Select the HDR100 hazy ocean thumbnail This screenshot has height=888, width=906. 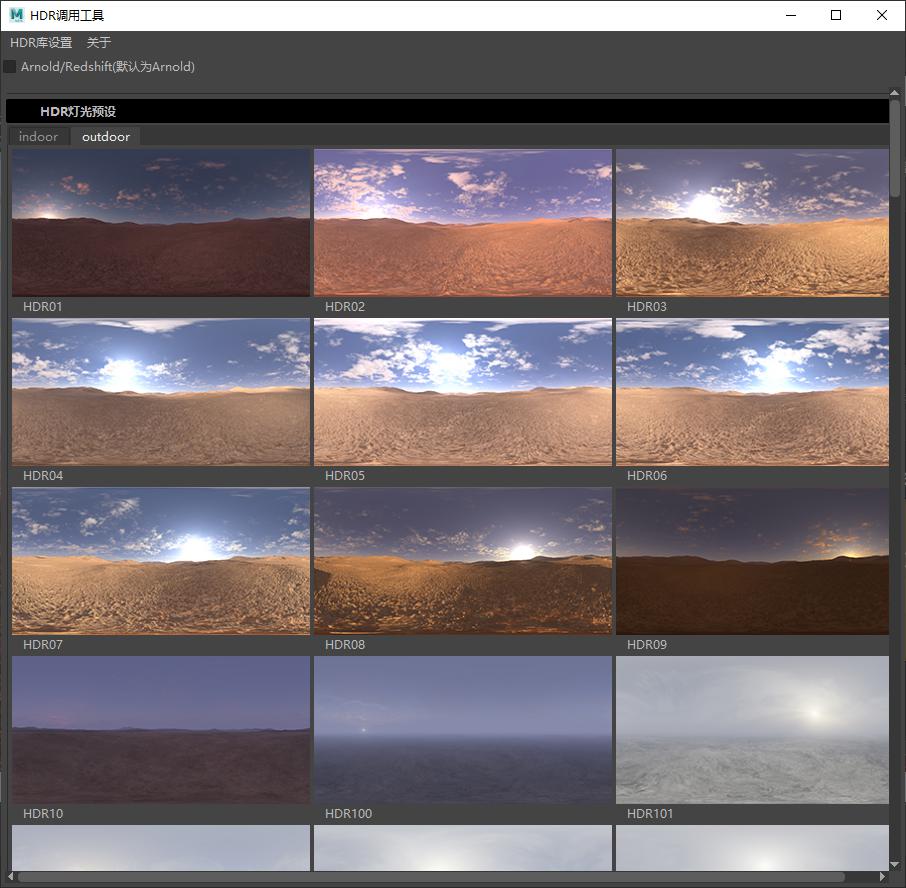pyautogui.click(x=463, y=730)
